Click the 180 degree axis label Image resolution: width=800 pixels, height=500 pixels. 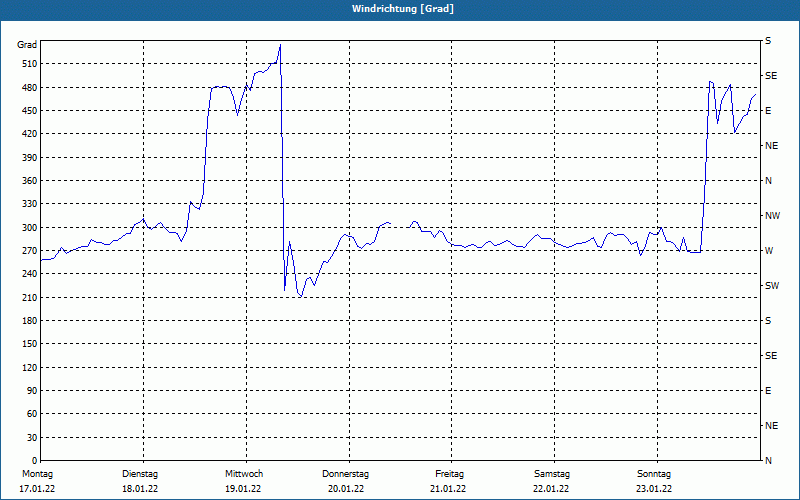pos(28,321)
